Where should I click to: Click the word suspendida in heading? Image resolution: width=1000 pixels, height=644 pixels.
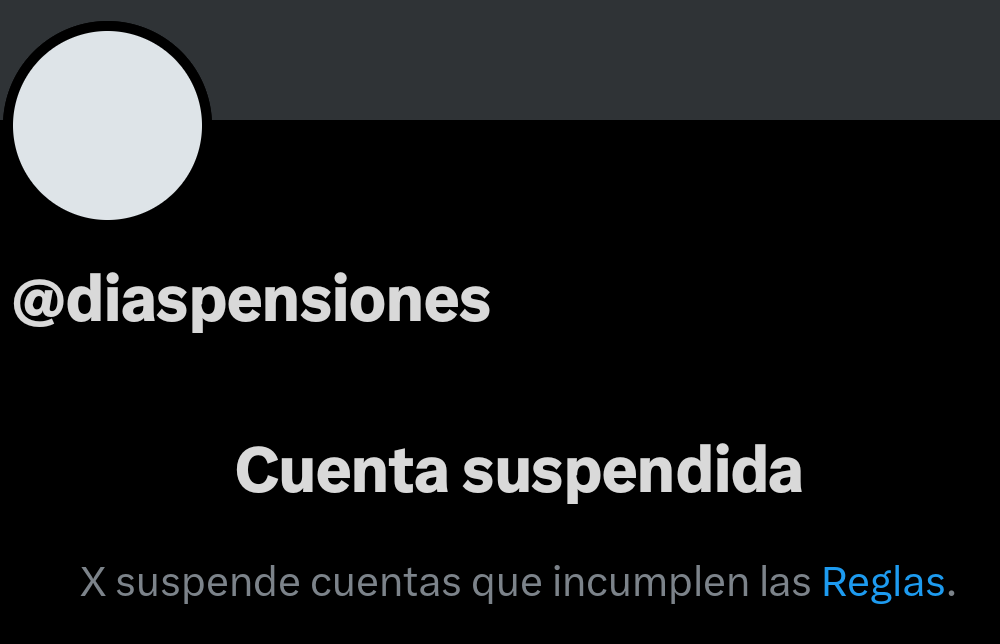[x=632, y=473]
